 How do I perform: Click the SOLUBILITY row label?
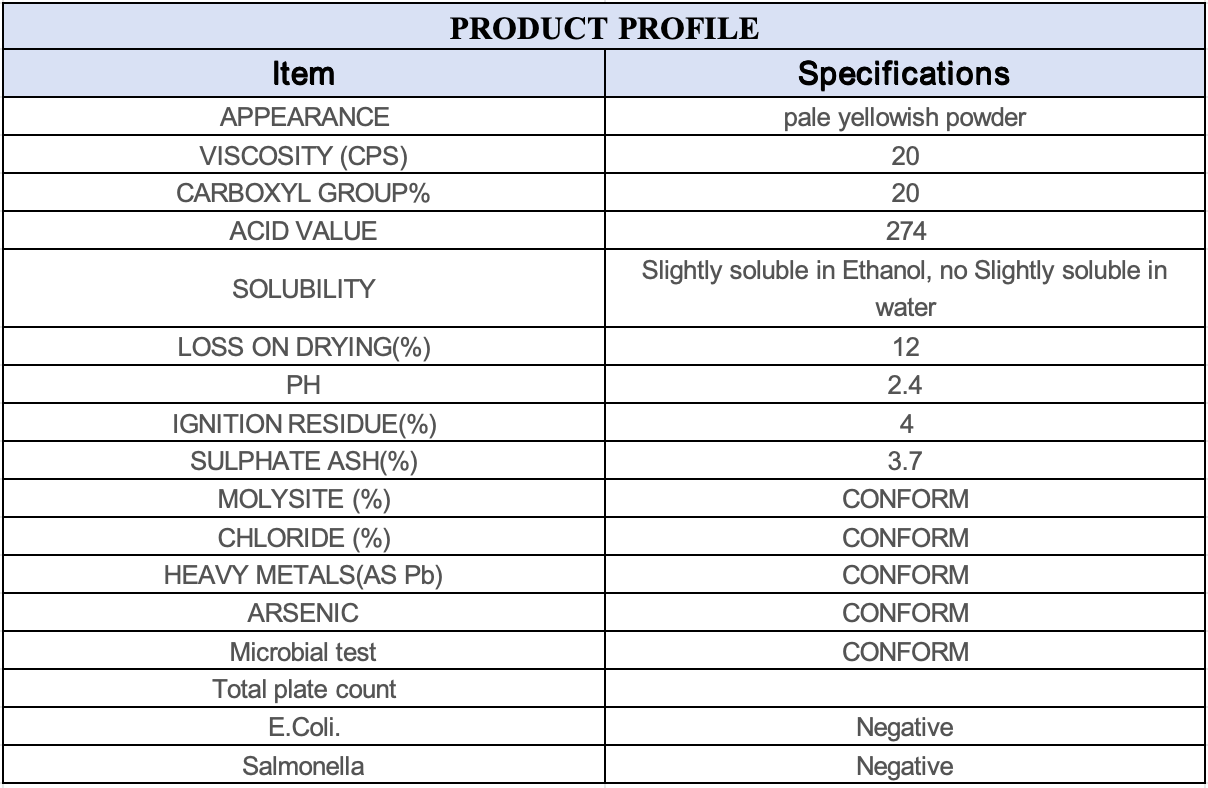tap(306, 288)
